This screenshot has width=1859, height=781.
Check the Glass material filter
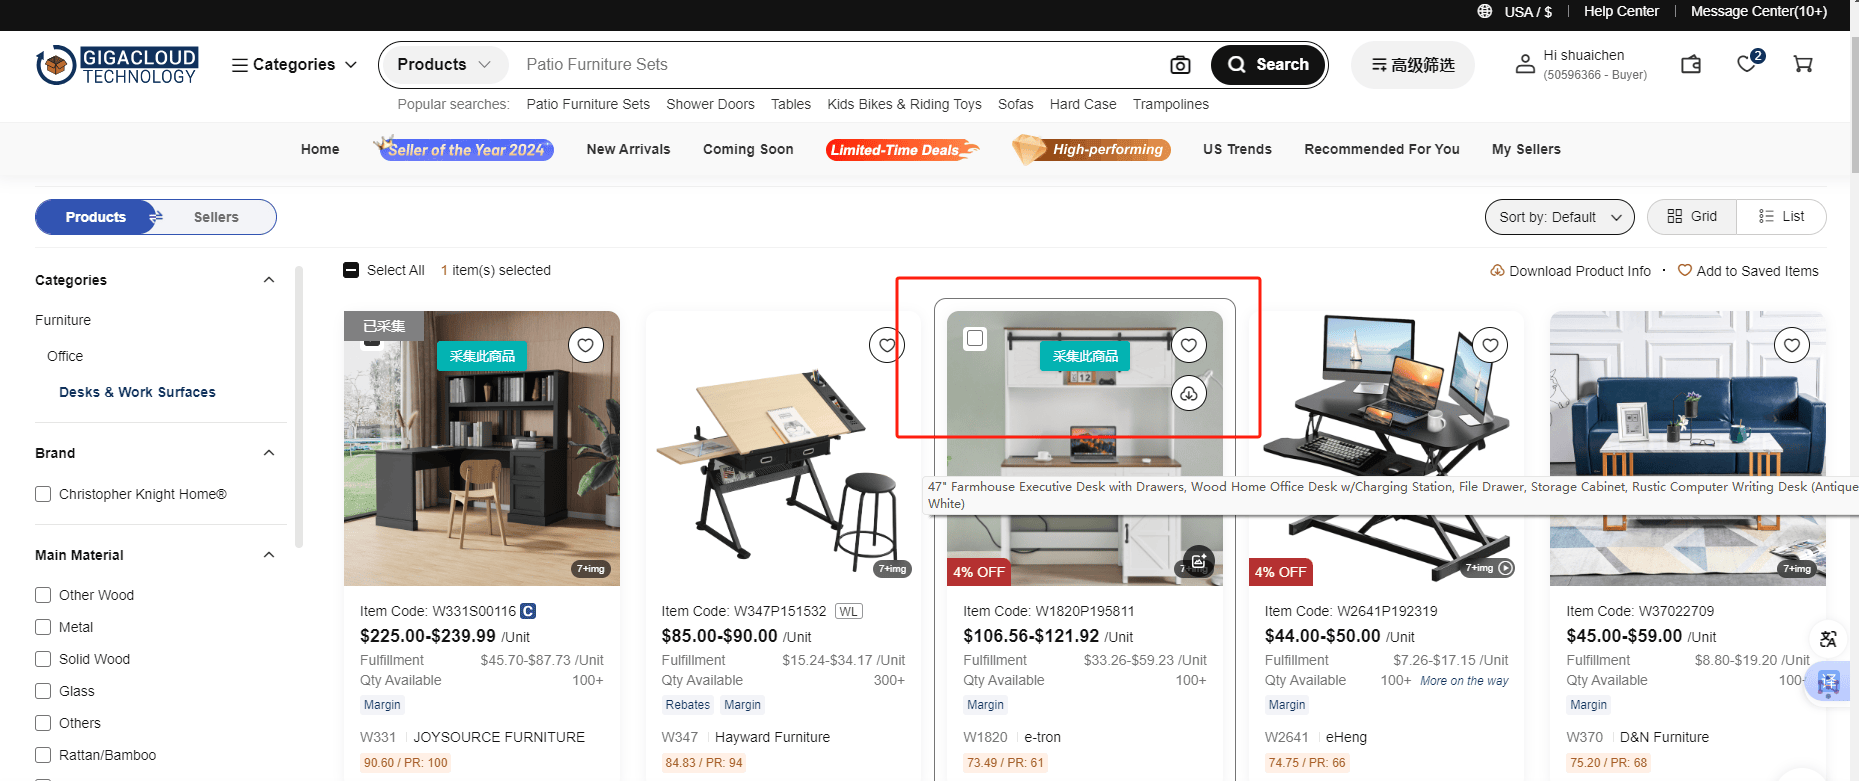43,691
